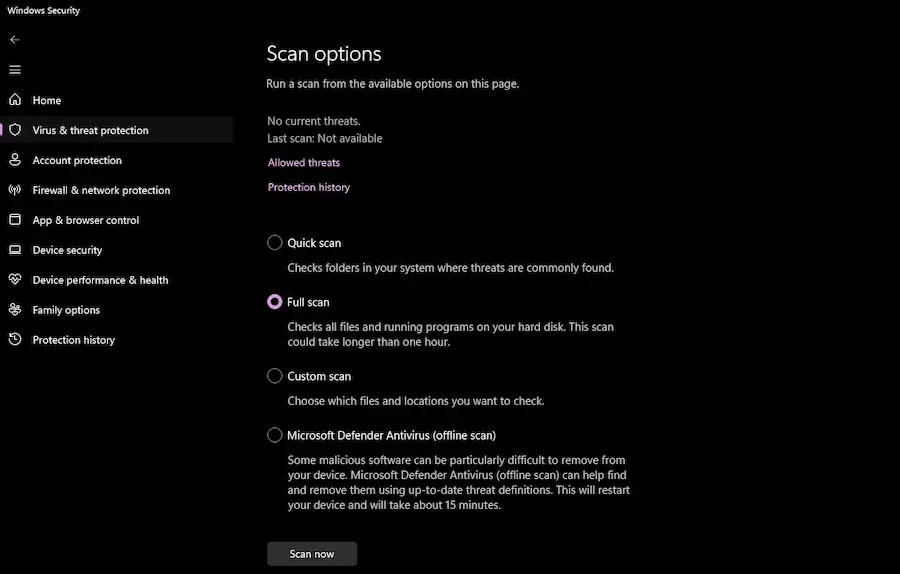Image resolution: width=900 pixels, height=574 pixels.
Task: Click the Home house icon
Action: 15,100
